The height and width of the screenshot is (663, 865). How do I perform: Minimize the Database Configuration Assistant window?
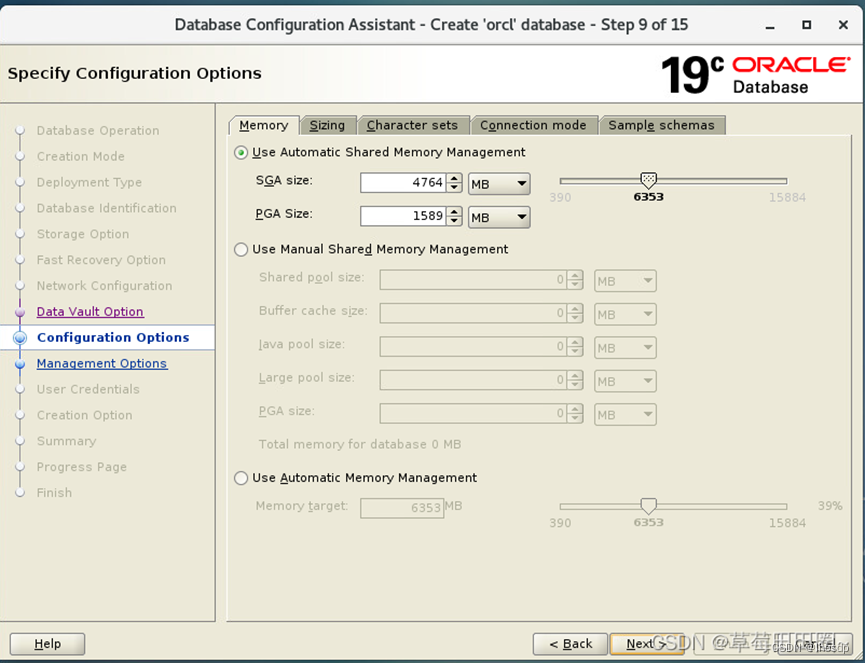(770, 25)
